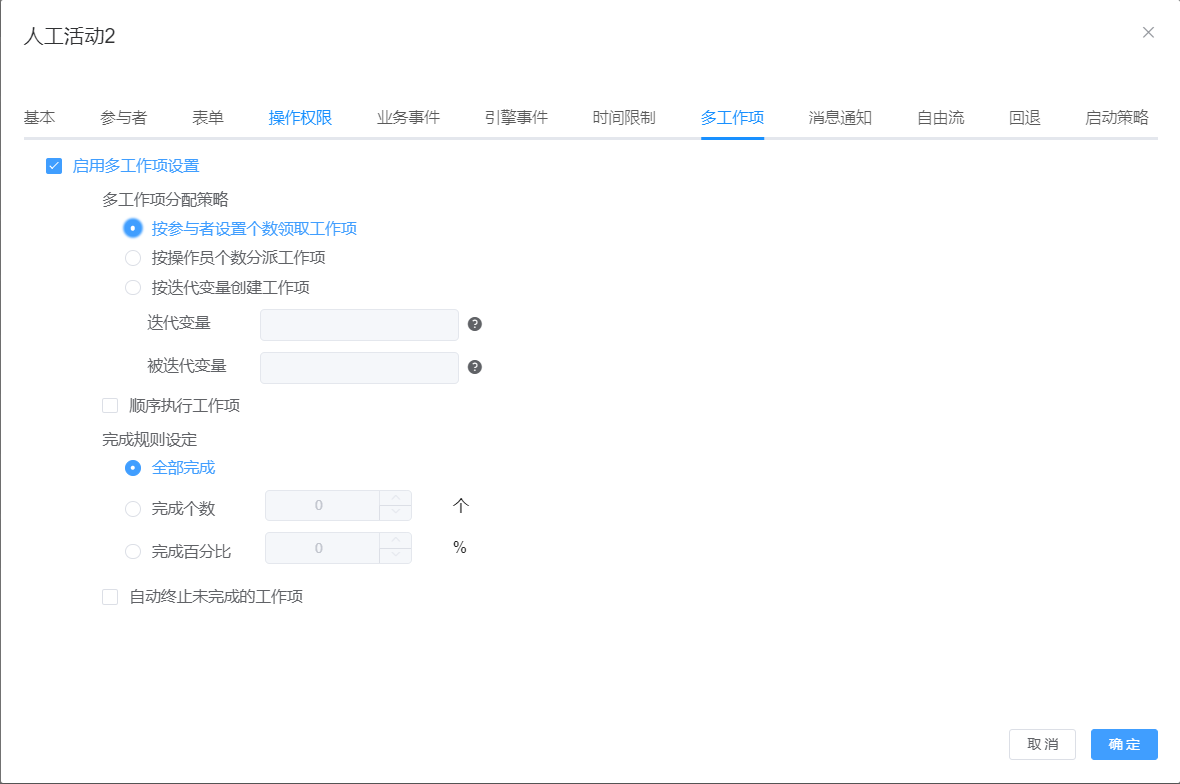Image resolution: width=1180 pixels, height=784 pixels.
Task: Select the 按操作员个数分派工作项 radio option
Action: 133,258
